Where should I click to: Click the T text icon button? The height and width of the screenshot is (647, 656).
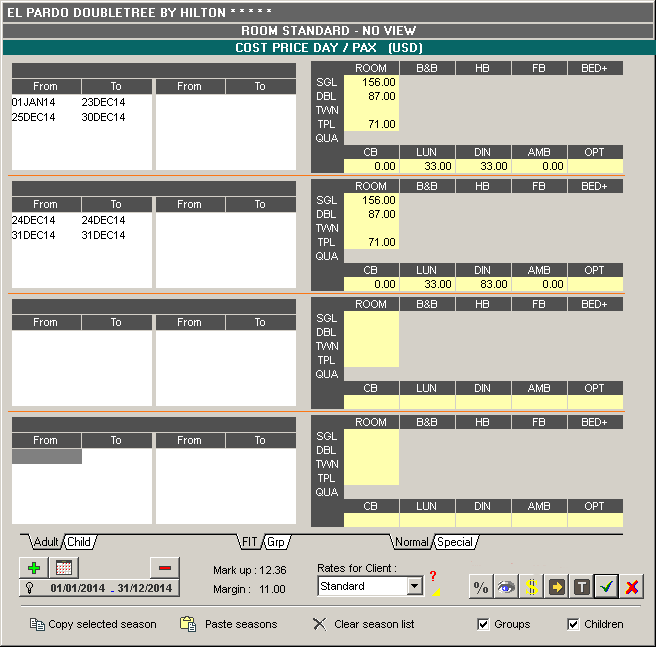tap(581, 587)
